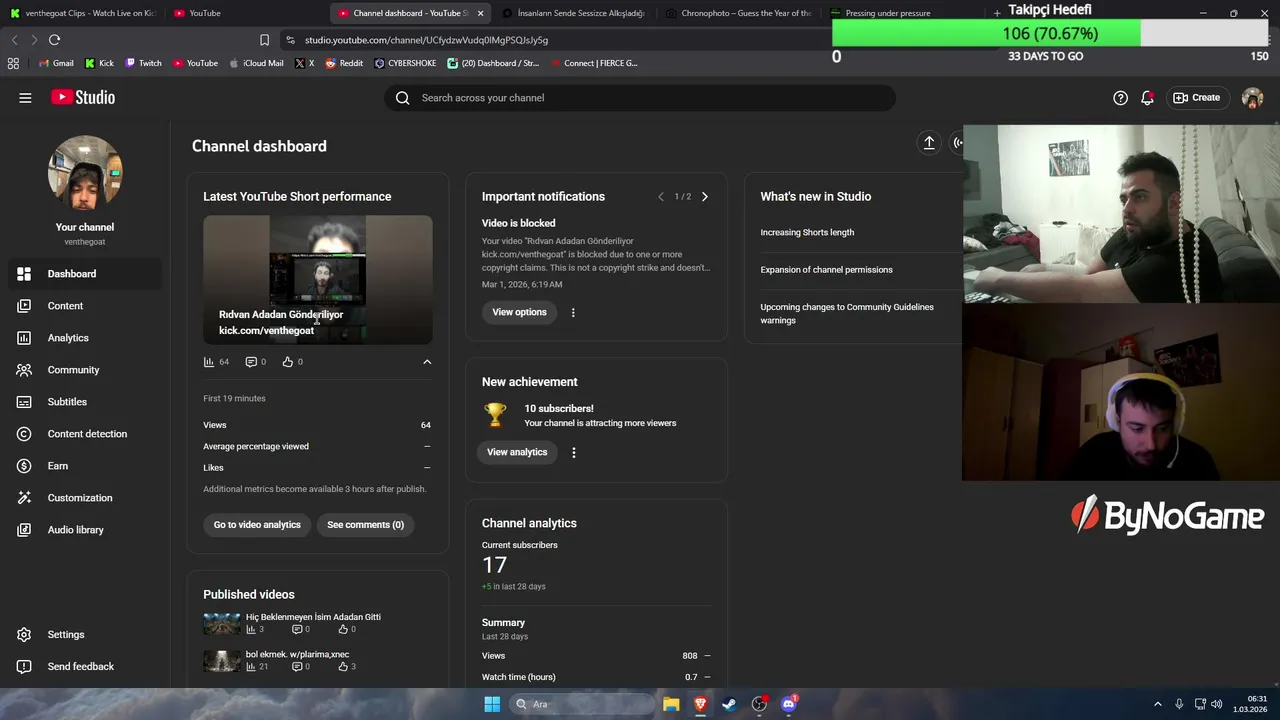Open Brave browser from taskbar
Image resolution: width=1280 pixels, height=720 pixels.
pyautogui.click(x=700, y=704)
